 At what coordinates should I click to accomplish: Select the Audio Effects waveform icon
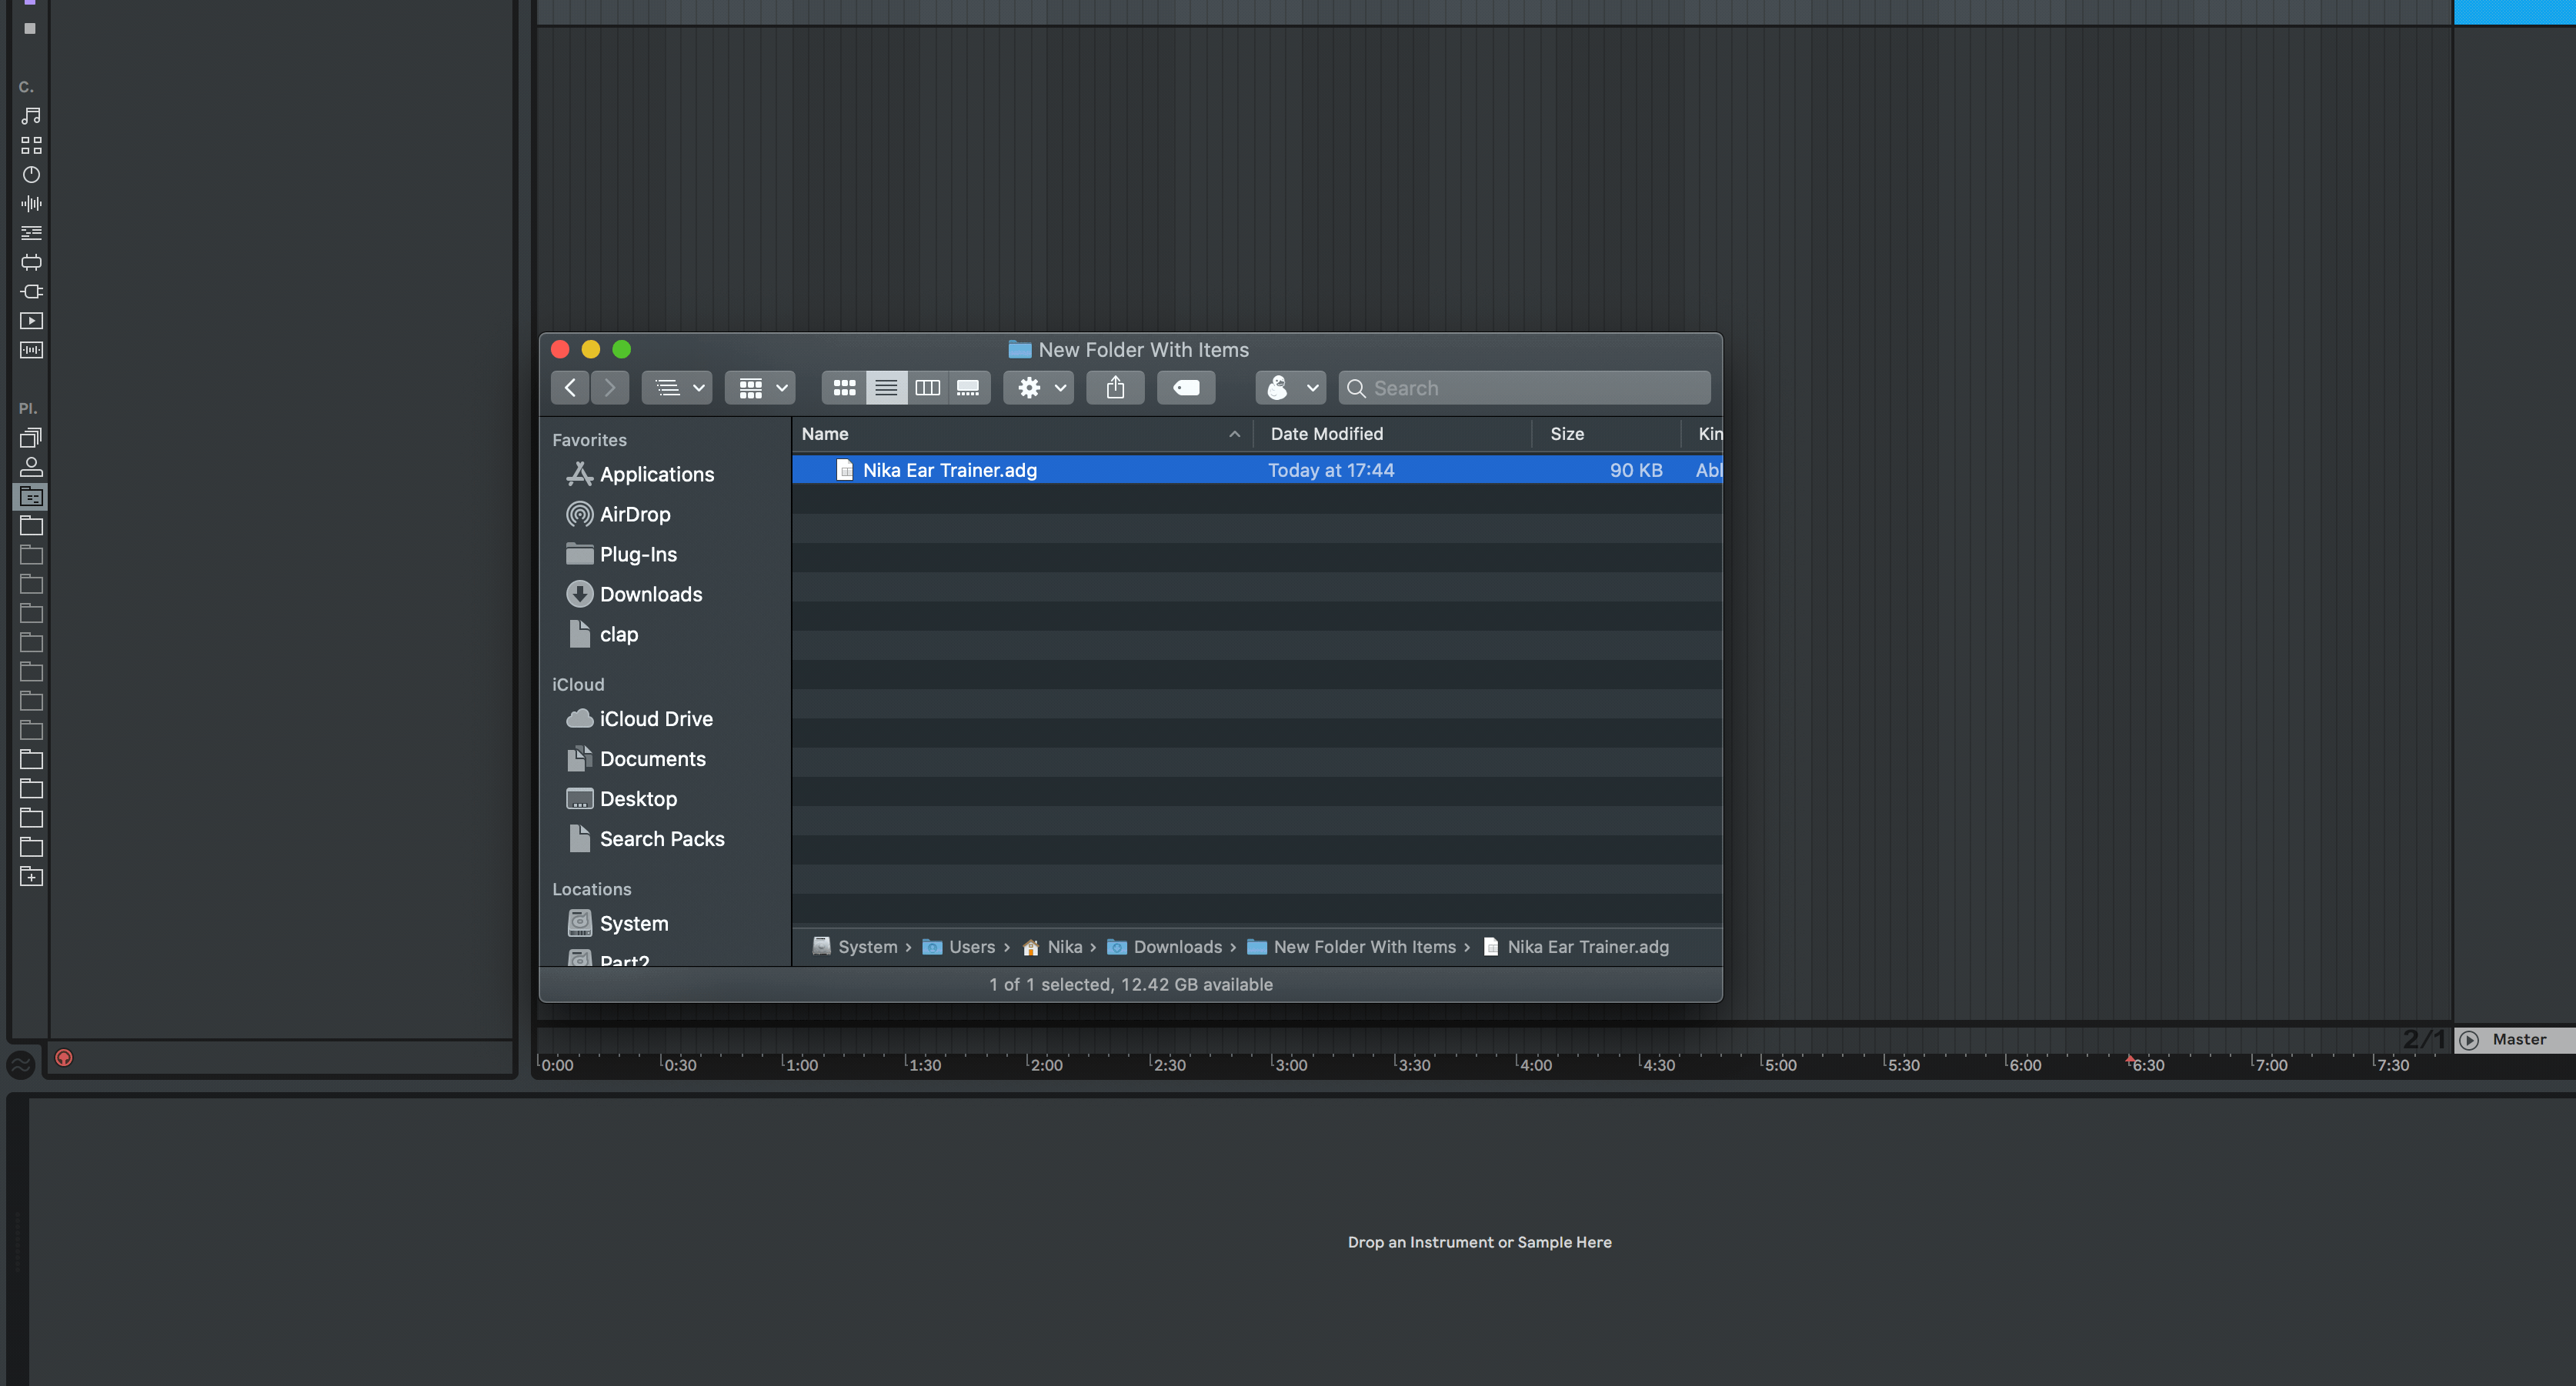point(31,204)
